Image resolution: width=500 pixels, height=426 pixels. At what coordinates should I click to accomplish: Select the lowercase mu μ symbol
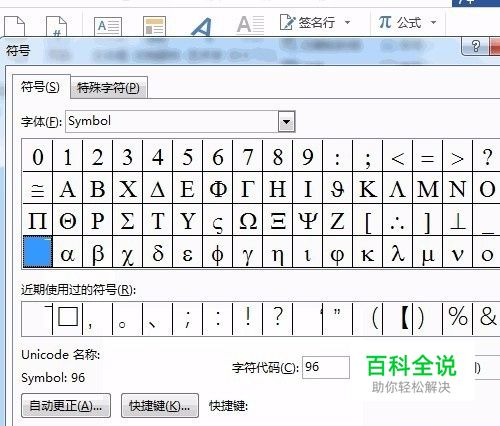pos(427,252)
